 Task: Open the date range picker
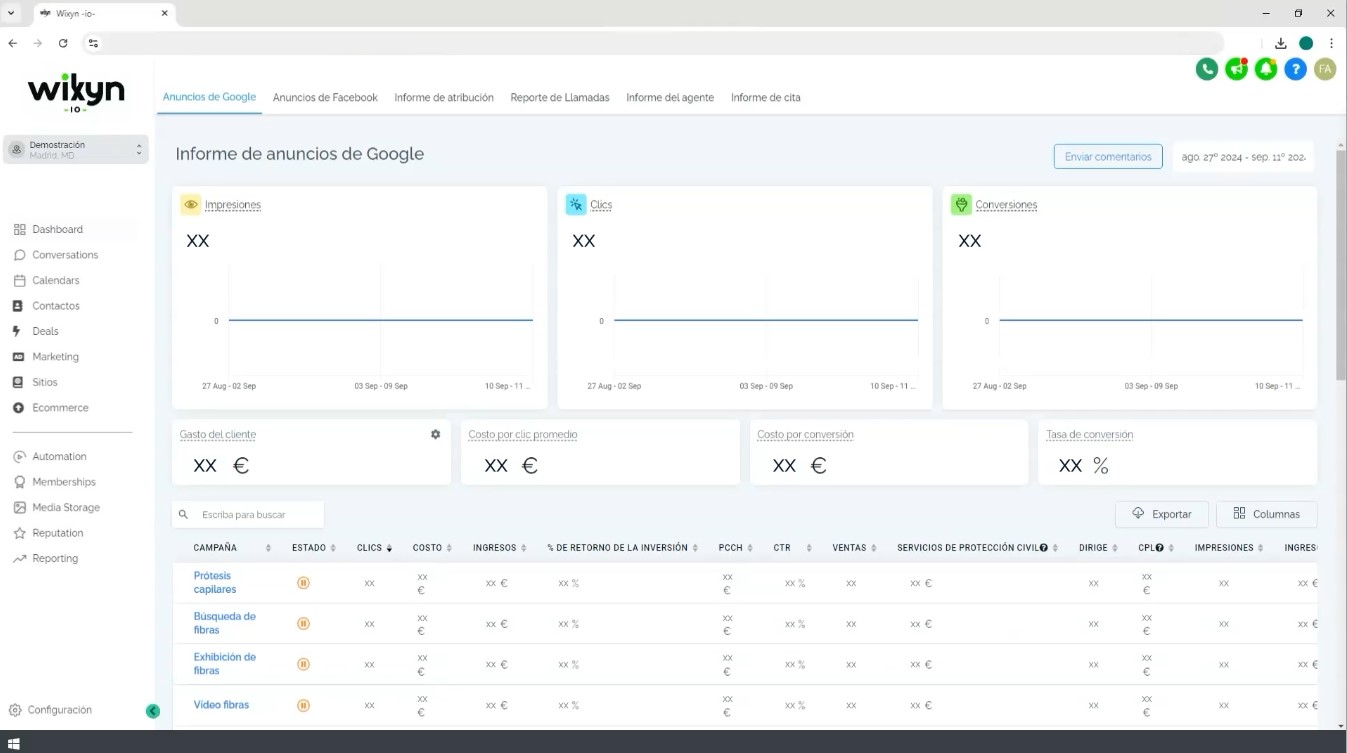coord(1243,157)
